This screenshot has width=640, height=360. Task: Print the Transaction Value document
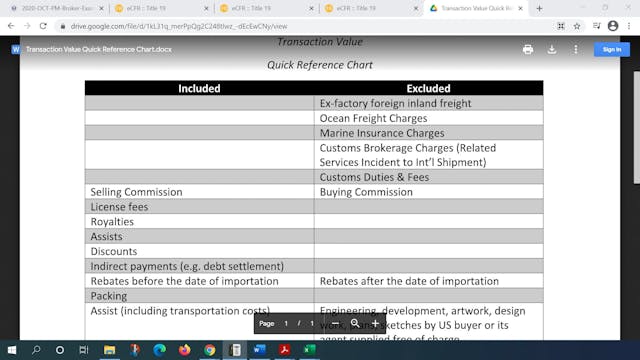(528, 49)
